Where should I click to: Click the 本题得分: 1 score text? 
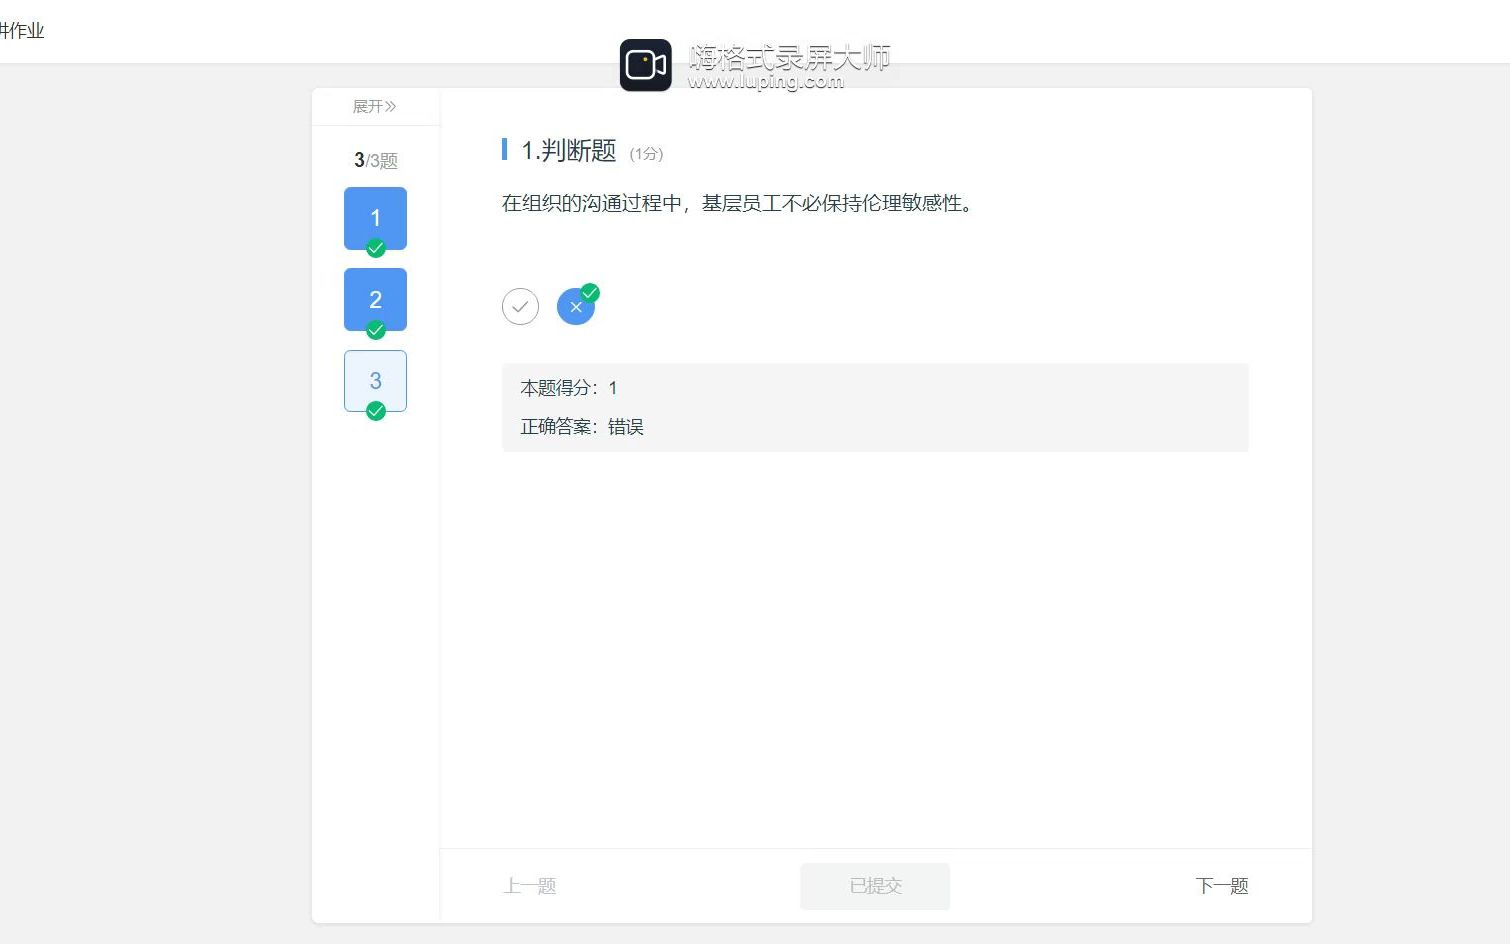click(x=569, y=388)
